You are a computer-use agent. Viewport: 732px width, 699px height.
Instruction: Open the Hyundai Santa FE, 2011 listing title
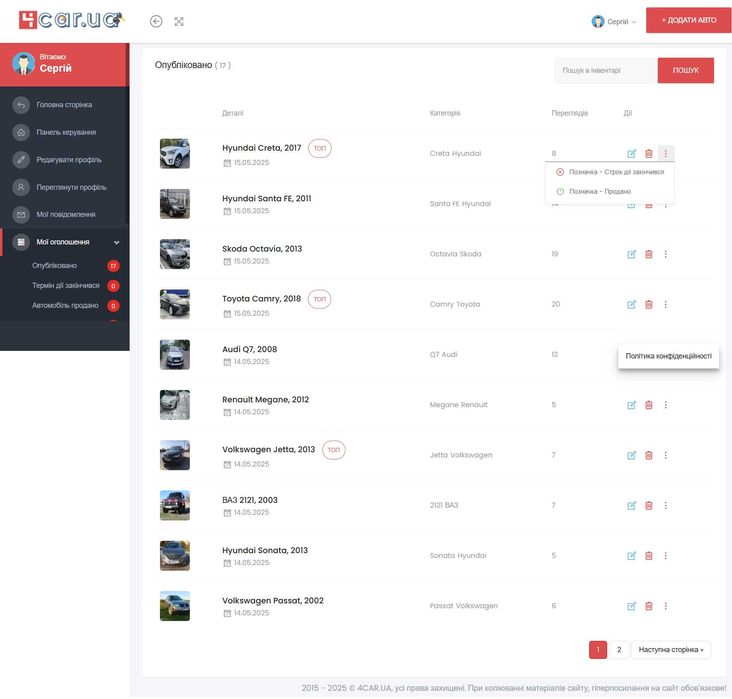pos(267,198)
